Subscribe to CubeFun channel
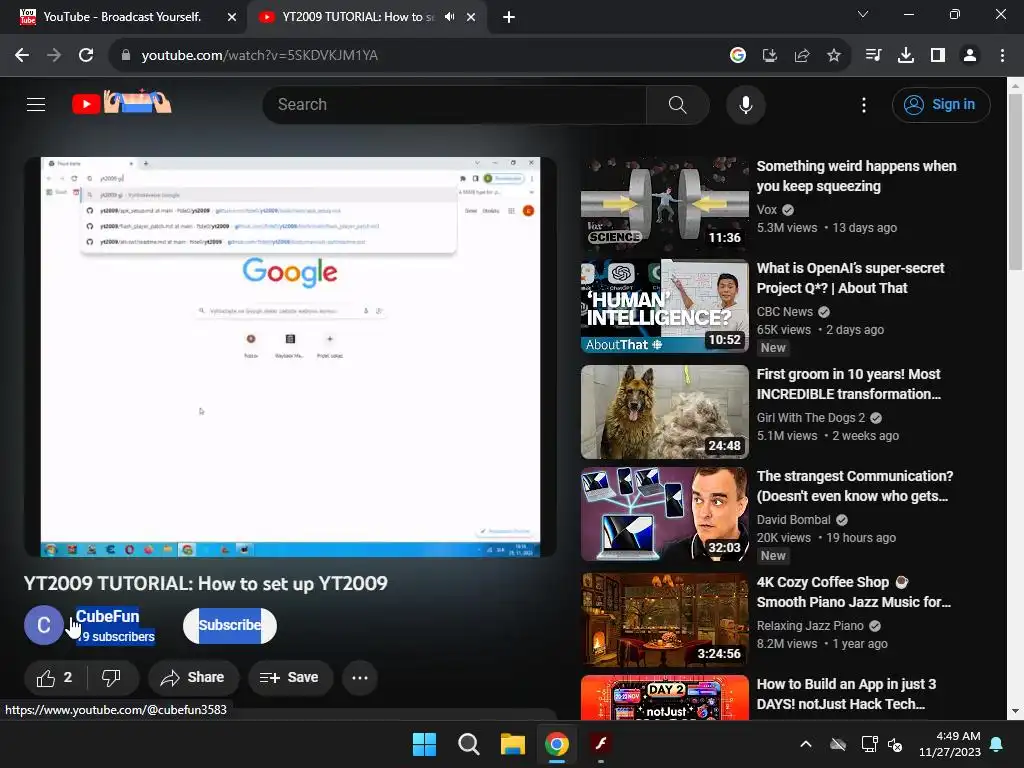Viewport: 1024px width, 768px height. coord(230,625)
